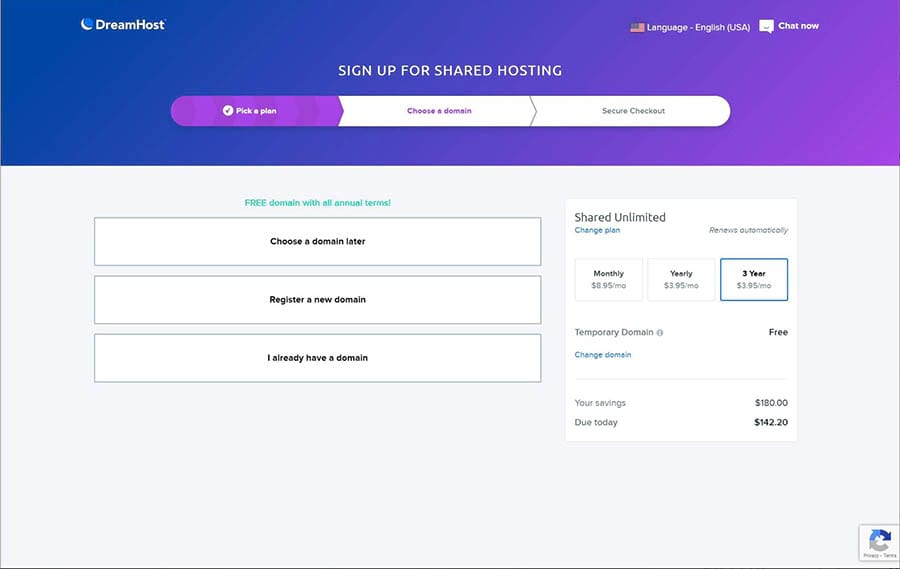The height and width of the screenshot is (569, 900).
Task: Click the Temporary Domain label
Action: coord(614,332)
